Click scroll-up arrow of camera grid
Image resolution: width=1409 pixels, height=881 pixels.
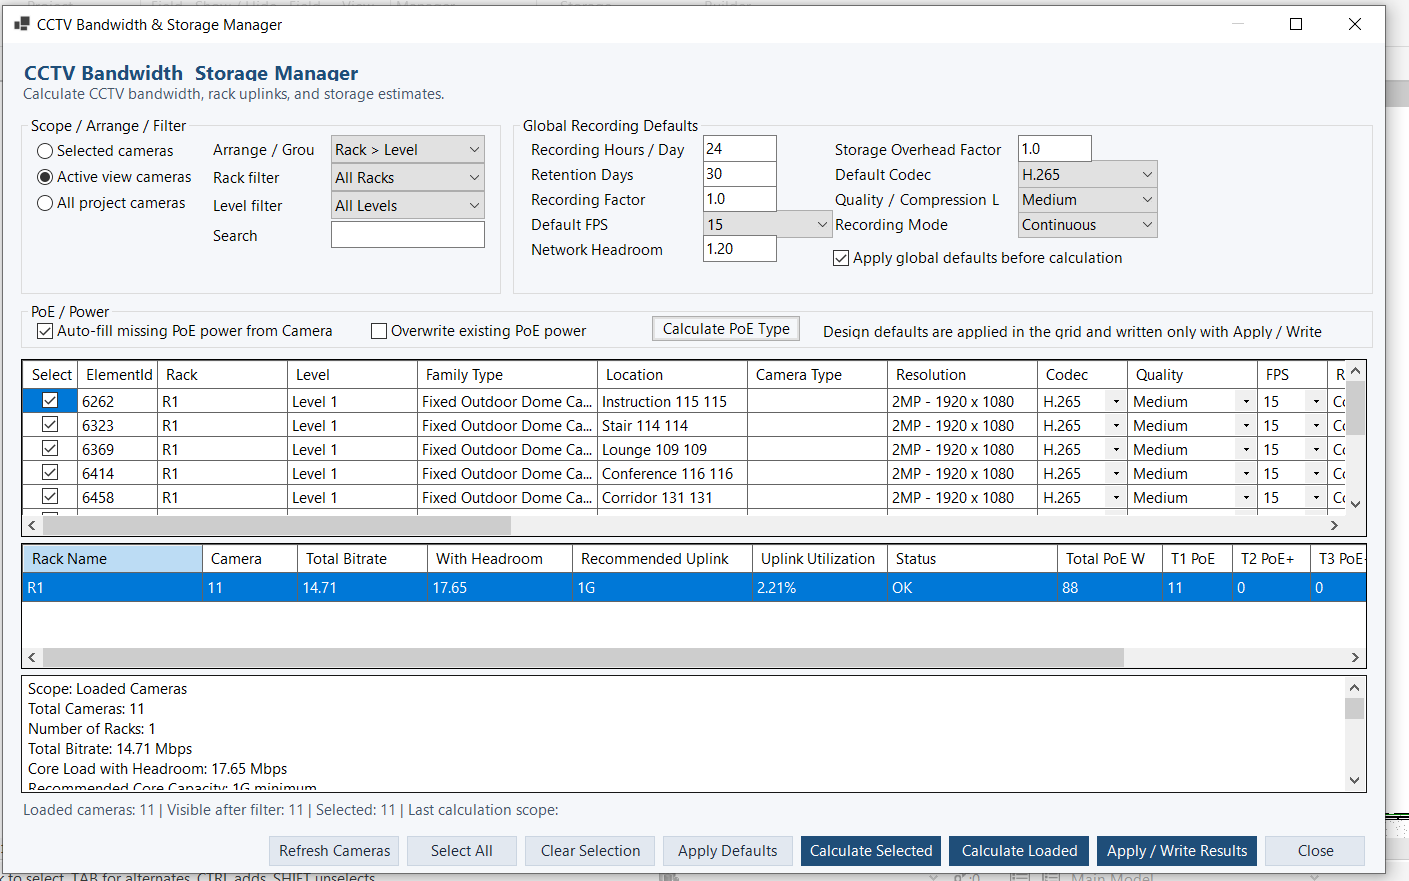point(1356,371)
